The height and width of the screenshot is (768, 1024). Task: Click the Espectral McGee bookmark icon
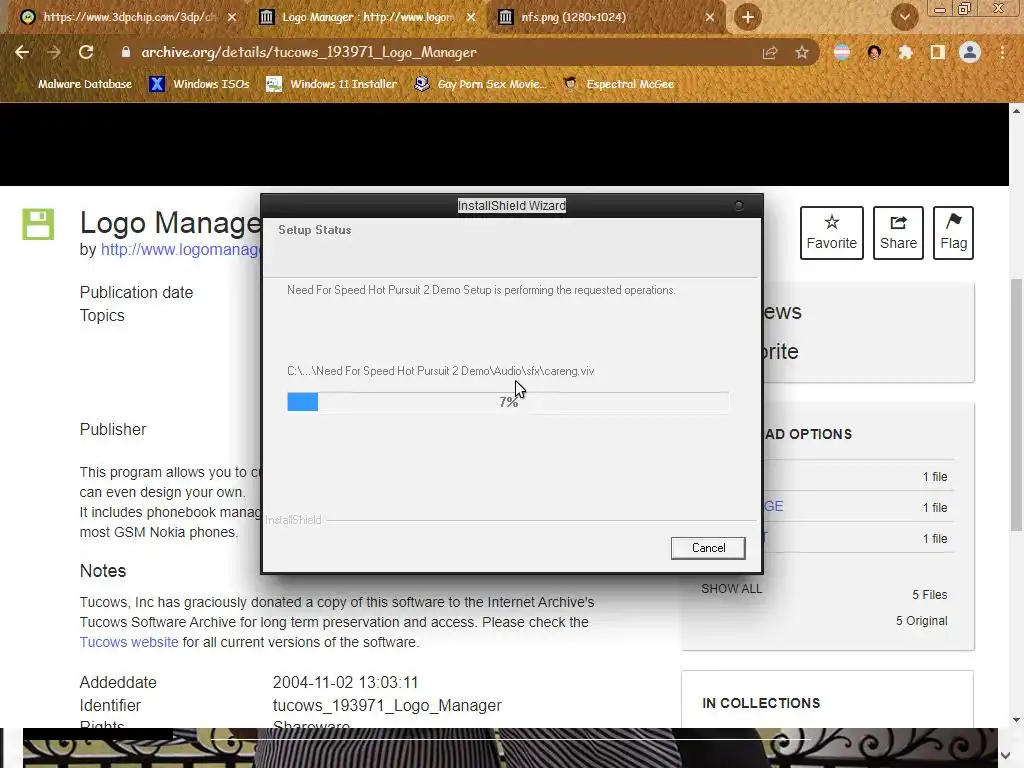[570, 84]
